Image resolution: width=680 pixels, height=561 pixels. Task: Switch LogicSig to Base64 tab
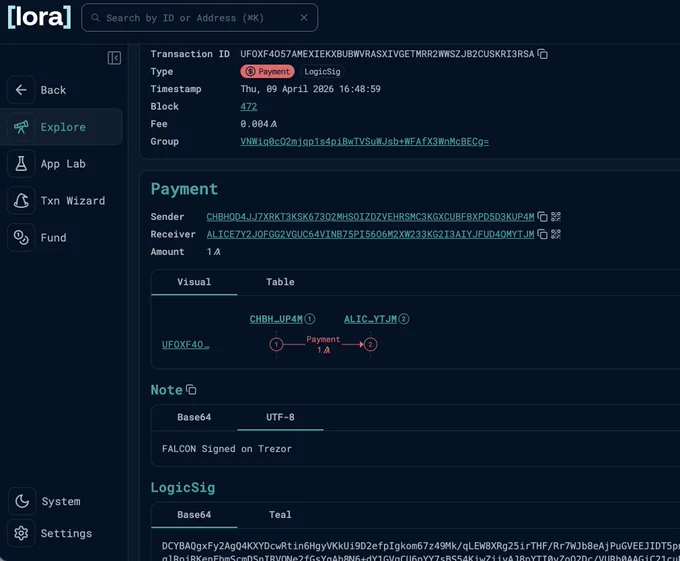[194, 515]
